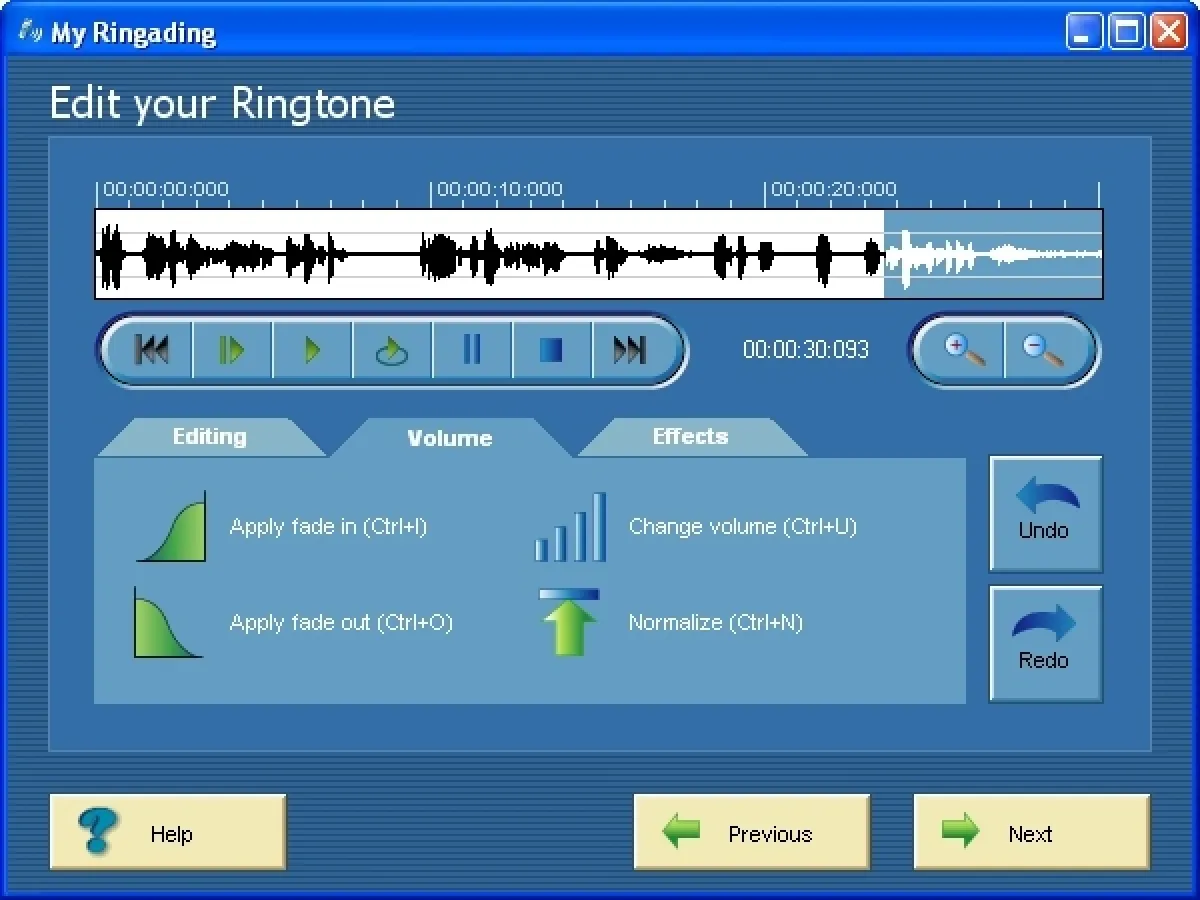
Task: Undo the last edit
Action: coord(1045,513)
